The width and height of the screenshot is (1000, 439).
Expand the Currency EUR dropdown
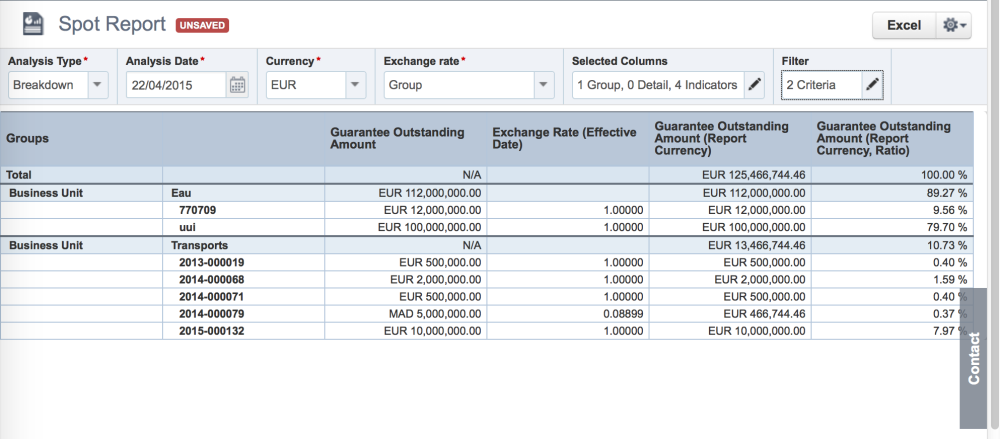point(355,85)
